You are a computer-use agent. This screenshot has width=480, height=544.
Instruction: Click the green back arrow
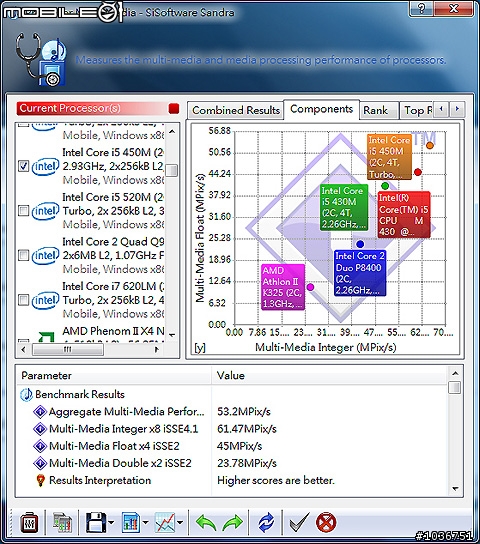point(206,523)
